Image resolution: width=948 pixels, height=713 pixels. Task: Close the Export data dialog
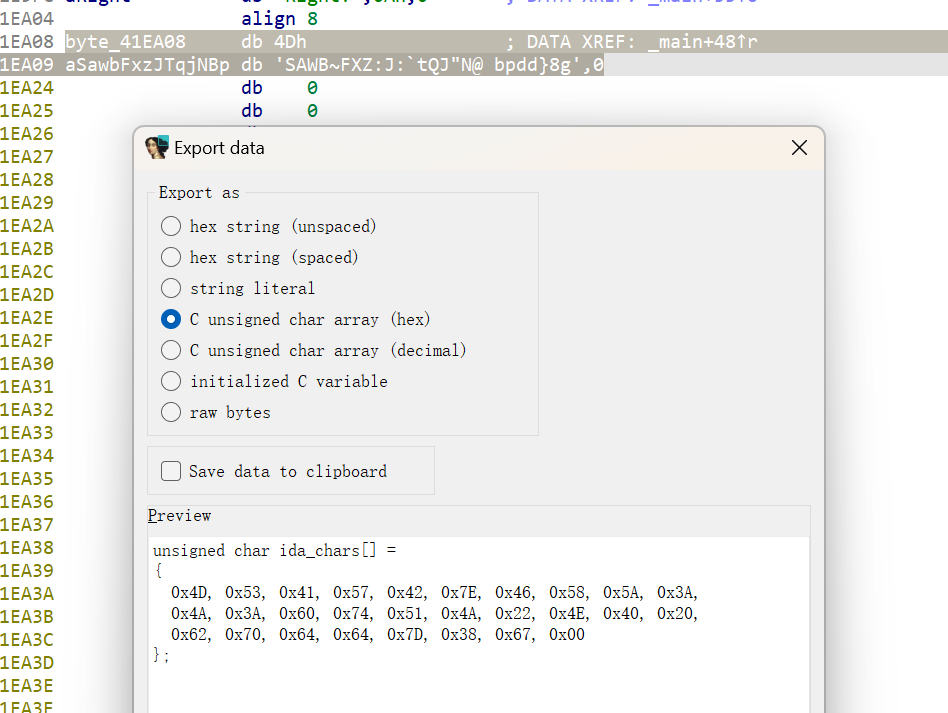click(799, 148)
